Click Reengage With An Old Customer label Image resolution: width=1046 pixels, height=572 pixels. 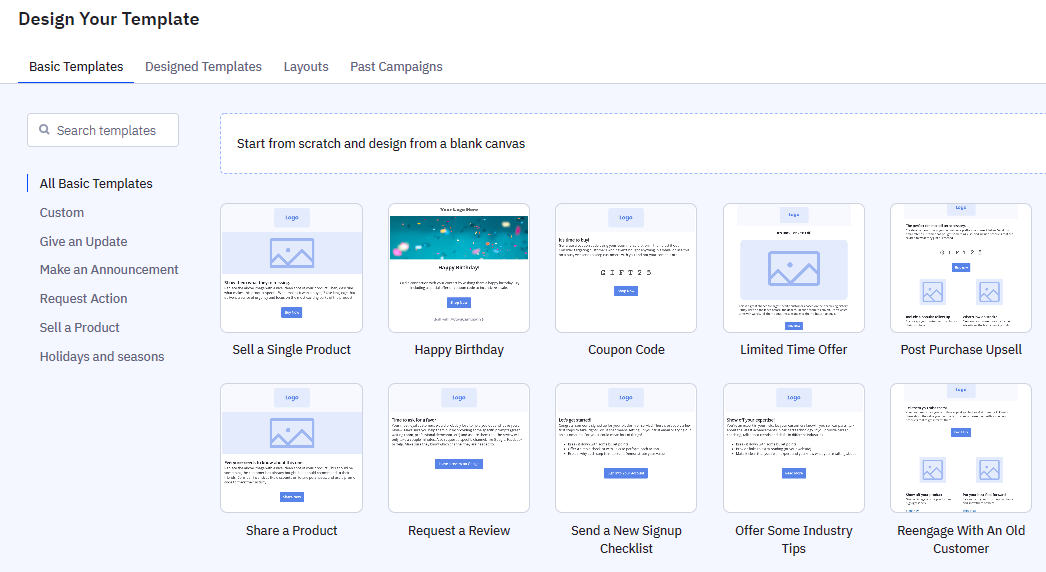pos(961,539)
